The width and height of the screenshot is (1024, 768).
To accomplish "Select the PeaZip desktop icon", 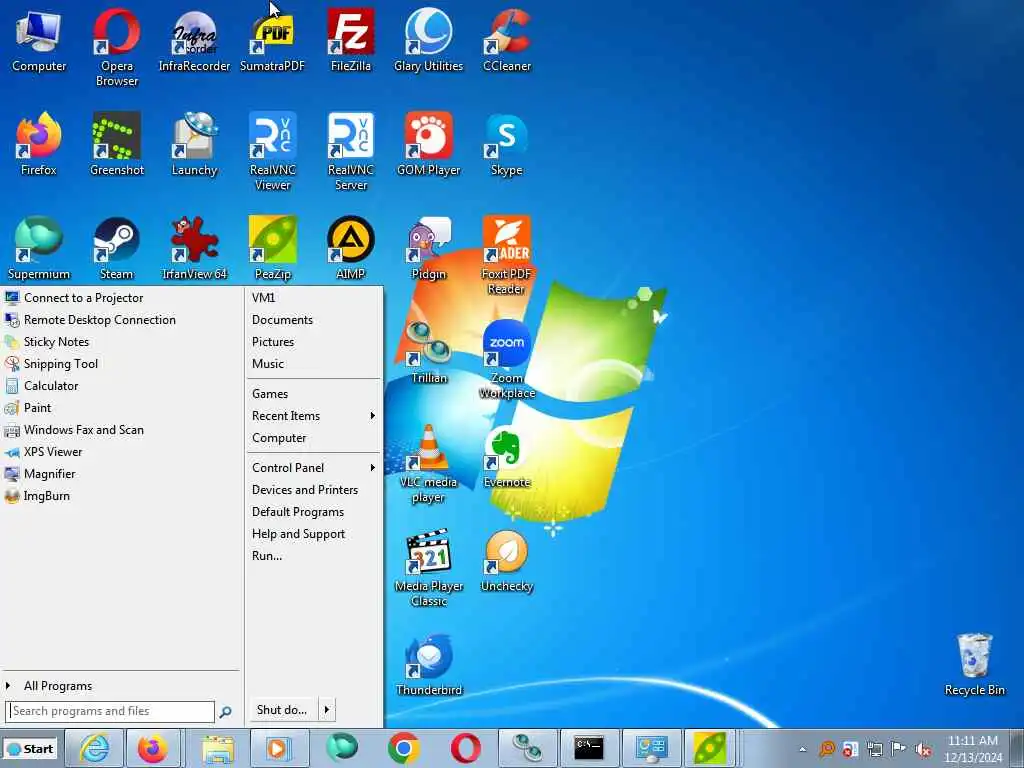I will coord(272,248).
